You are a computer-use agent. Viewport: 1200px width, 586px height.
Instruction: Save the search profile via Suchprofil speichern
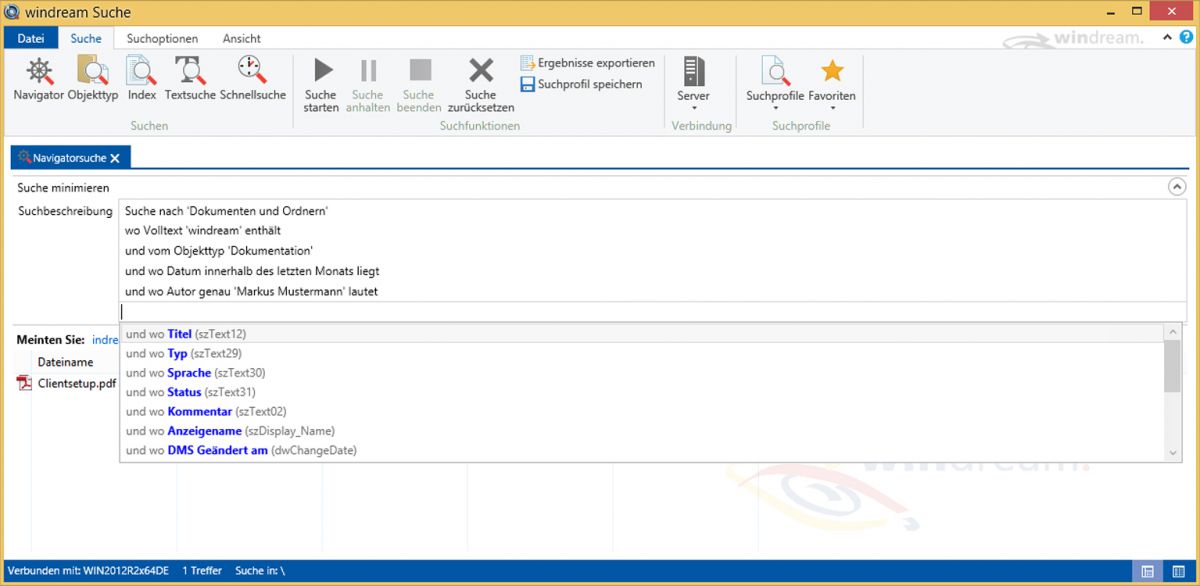point(581,85)
